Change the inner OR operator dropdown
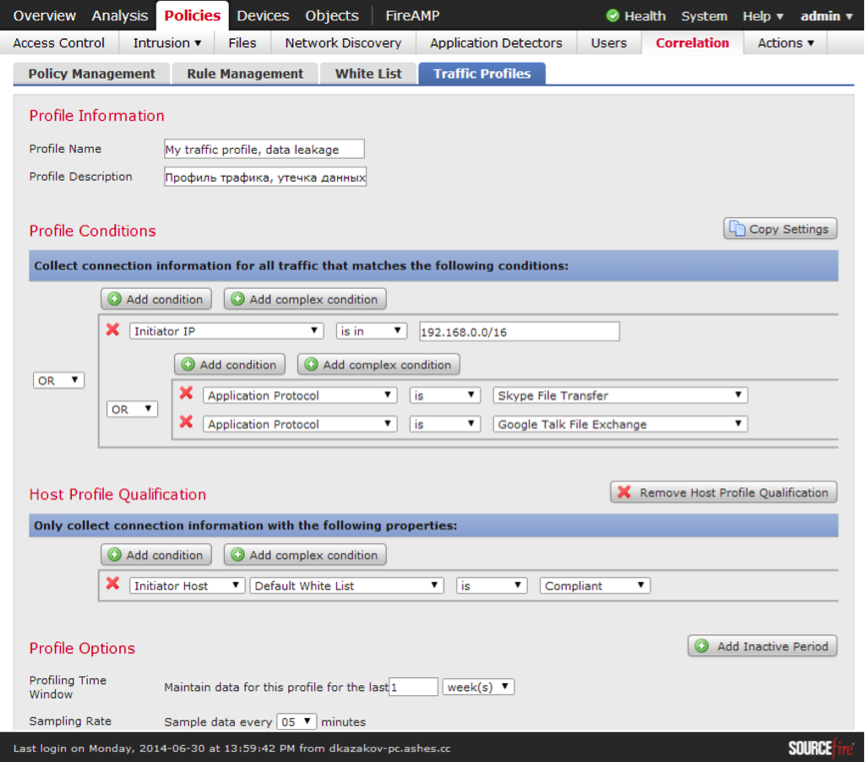Screen dimensions: 865x763 tap(132, 409)
